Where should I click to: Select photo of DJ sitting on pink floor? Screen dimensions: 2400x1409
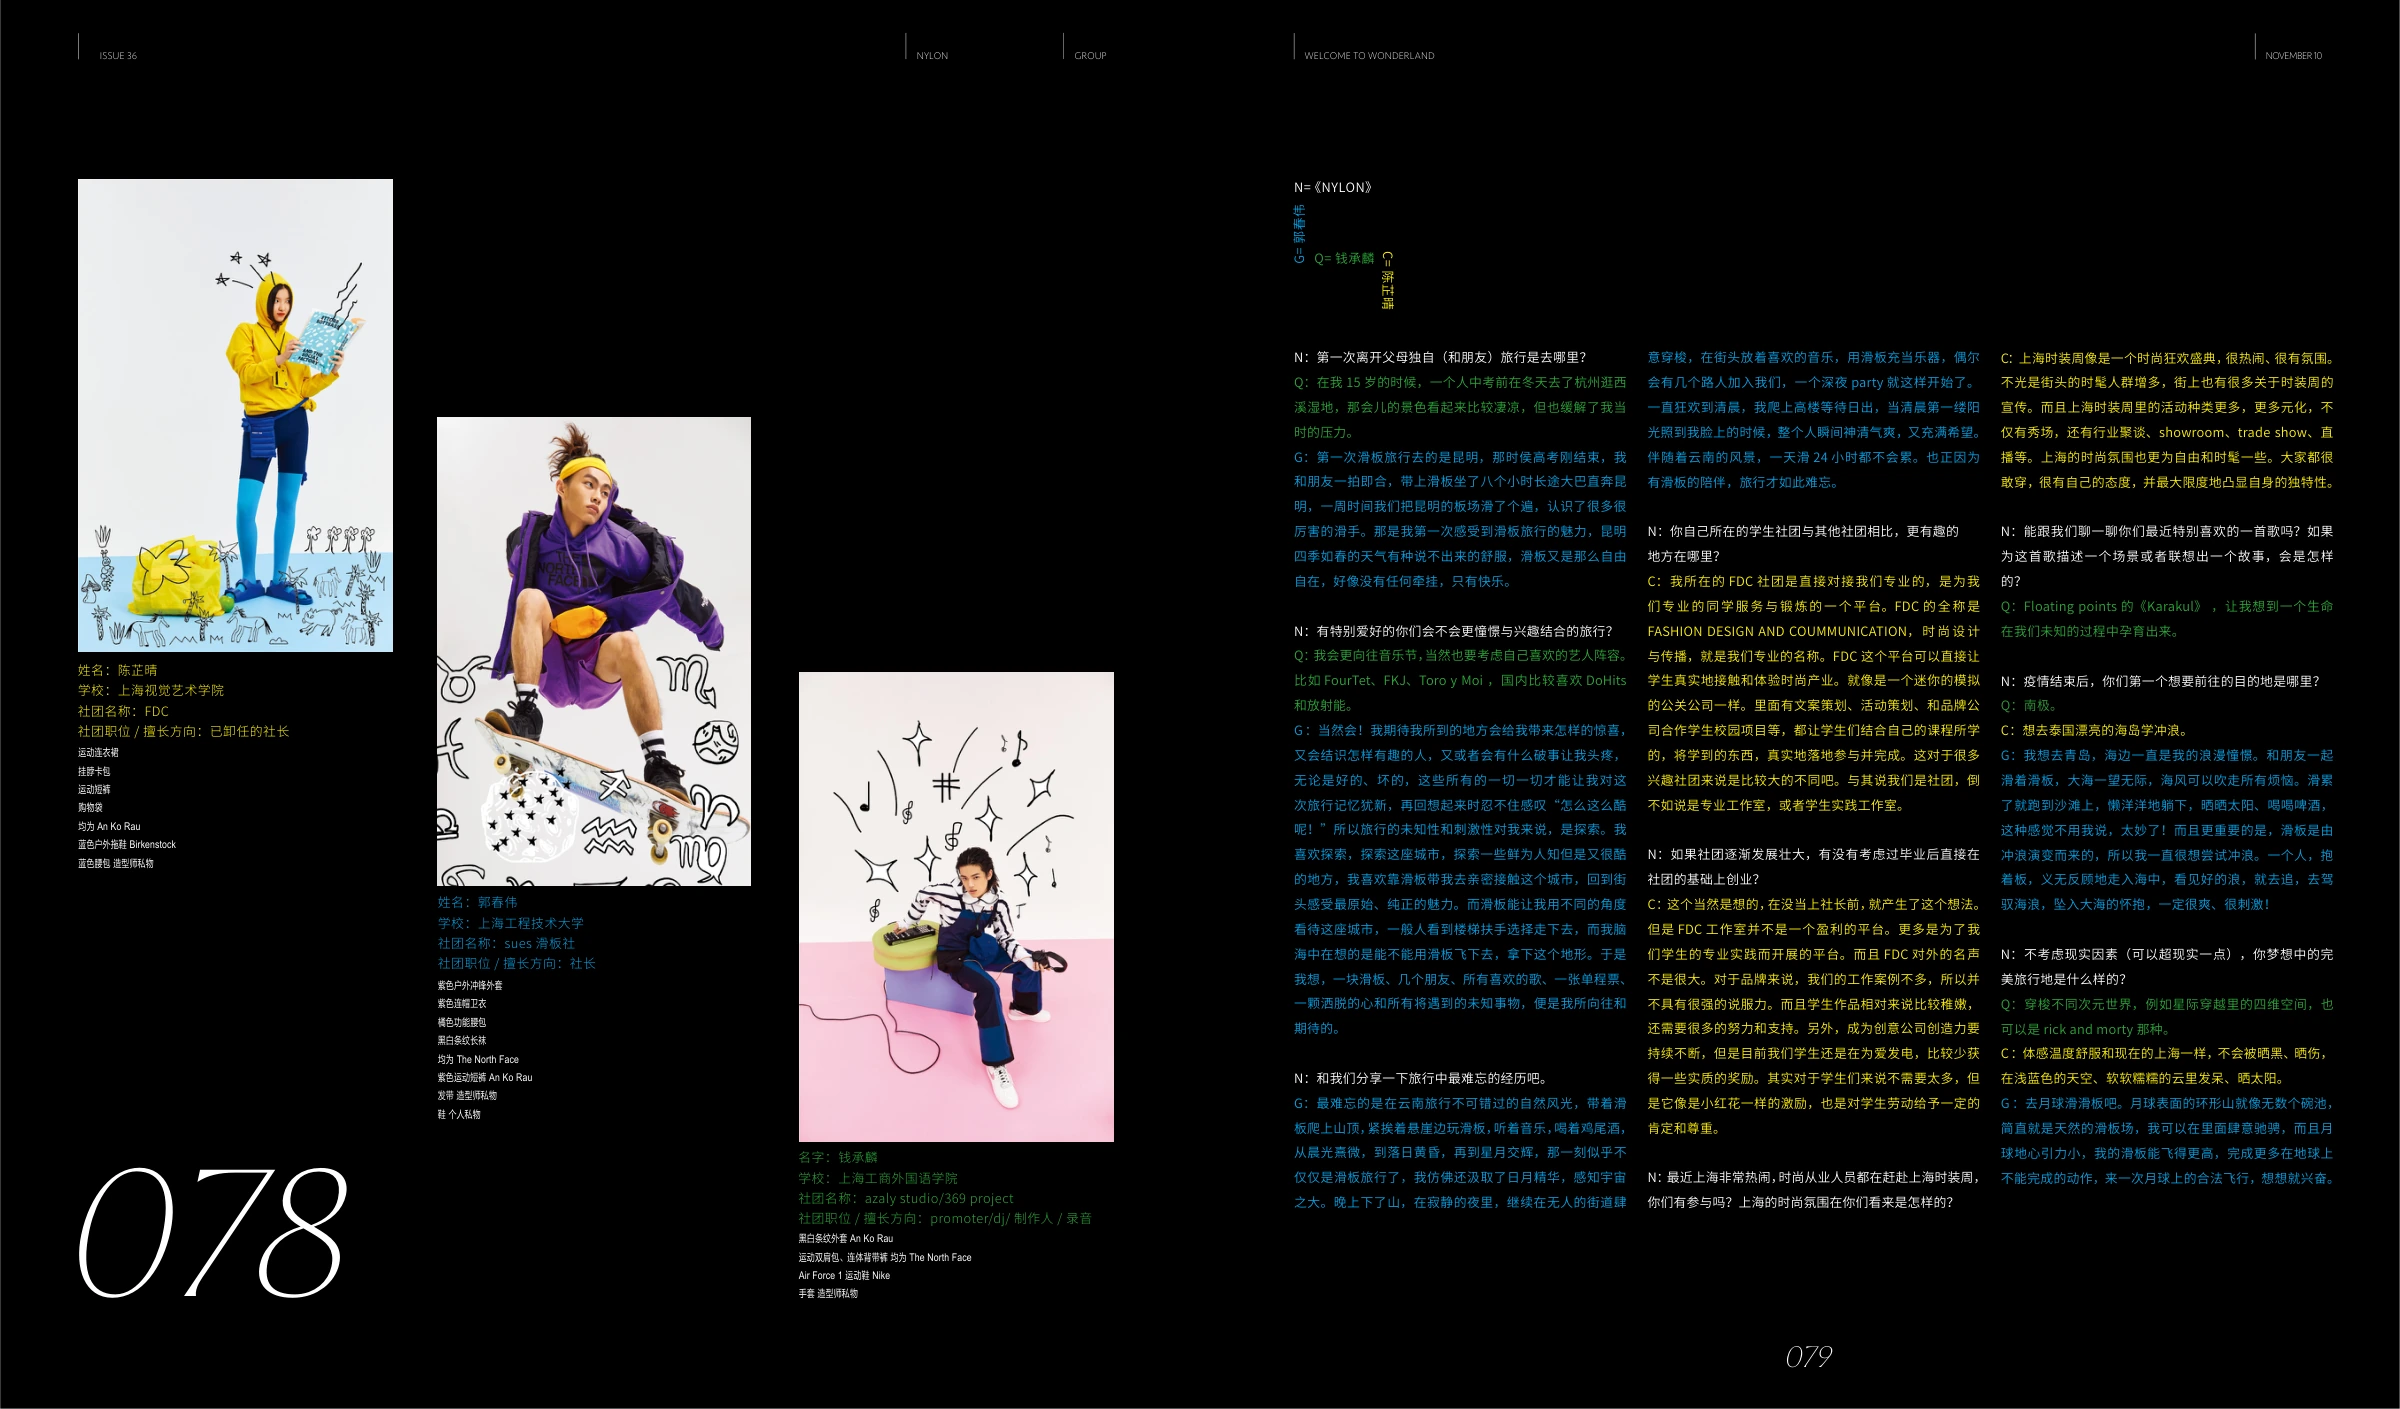(956, 907)
